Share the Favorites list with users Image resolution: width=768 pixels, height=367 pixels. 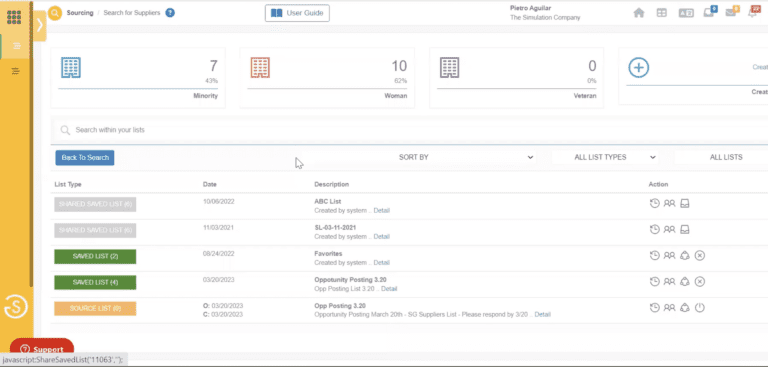pos(670,255)
